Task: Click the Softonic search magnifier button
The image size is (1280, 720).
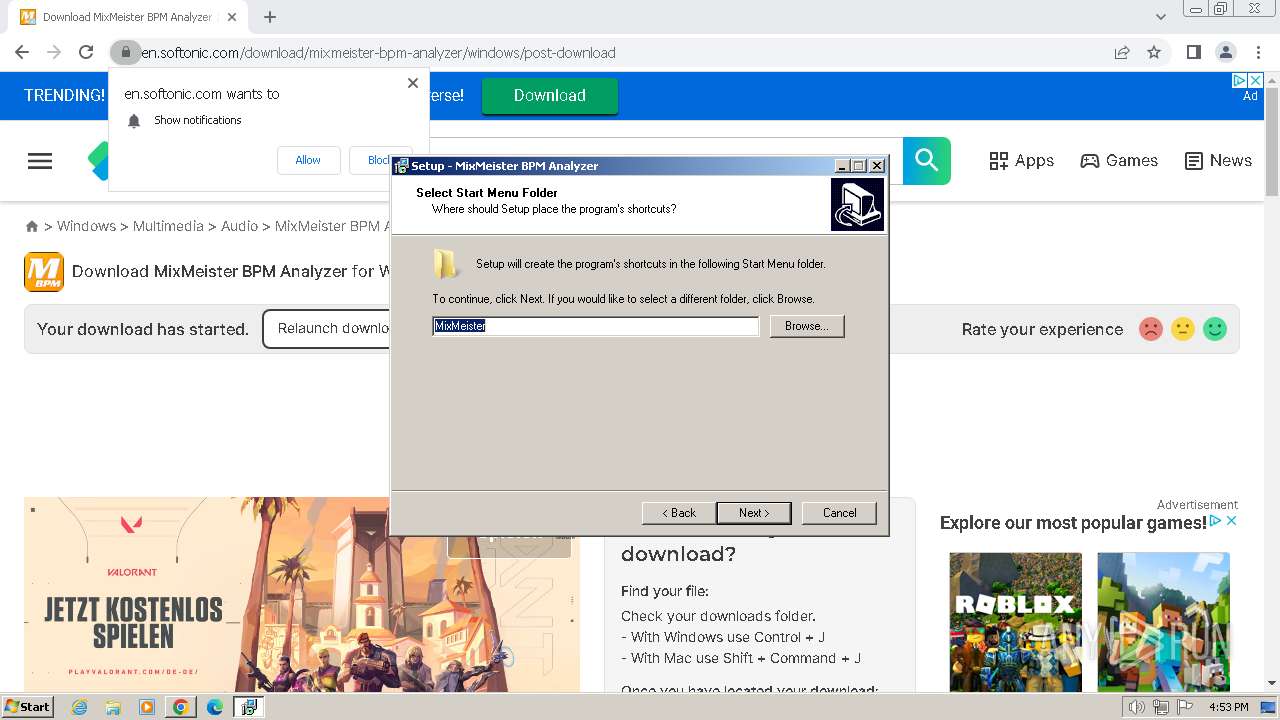Action: point(927,160)
